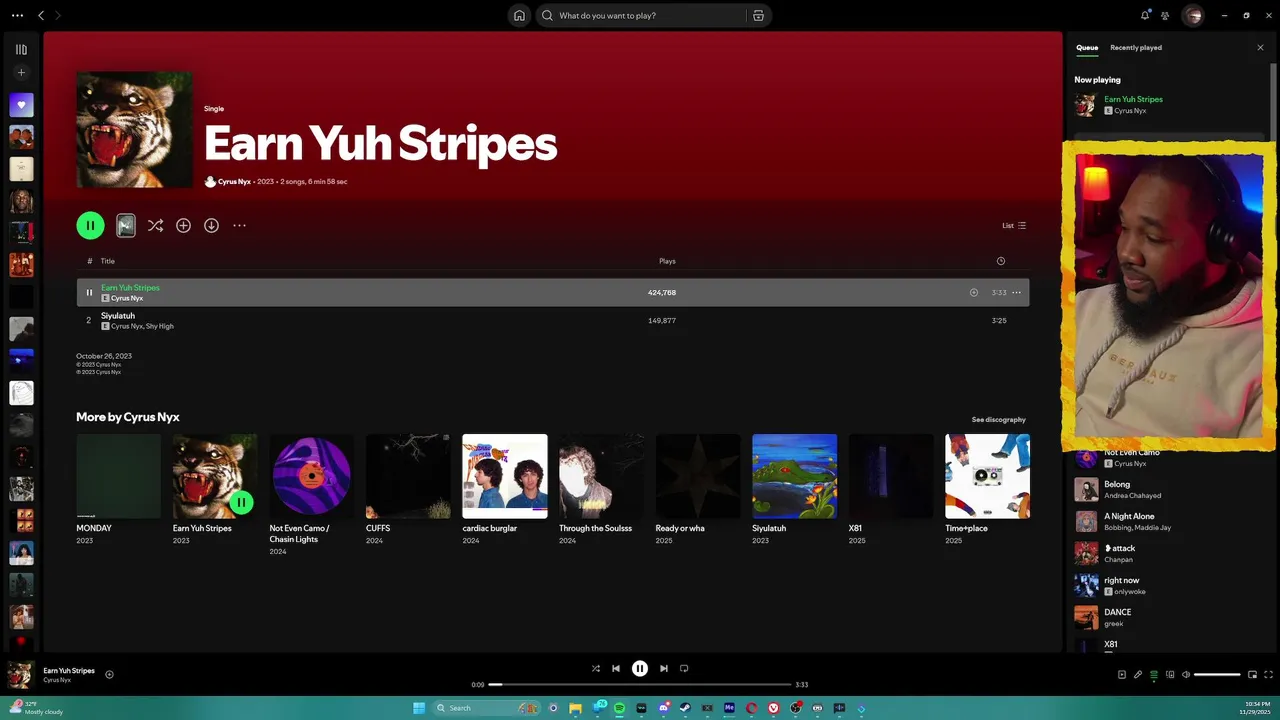Pause from the Earn Yuh Stripes card
Image resolution: width=1280 pixels, height=720 pixels.
(x=241, y=502)
